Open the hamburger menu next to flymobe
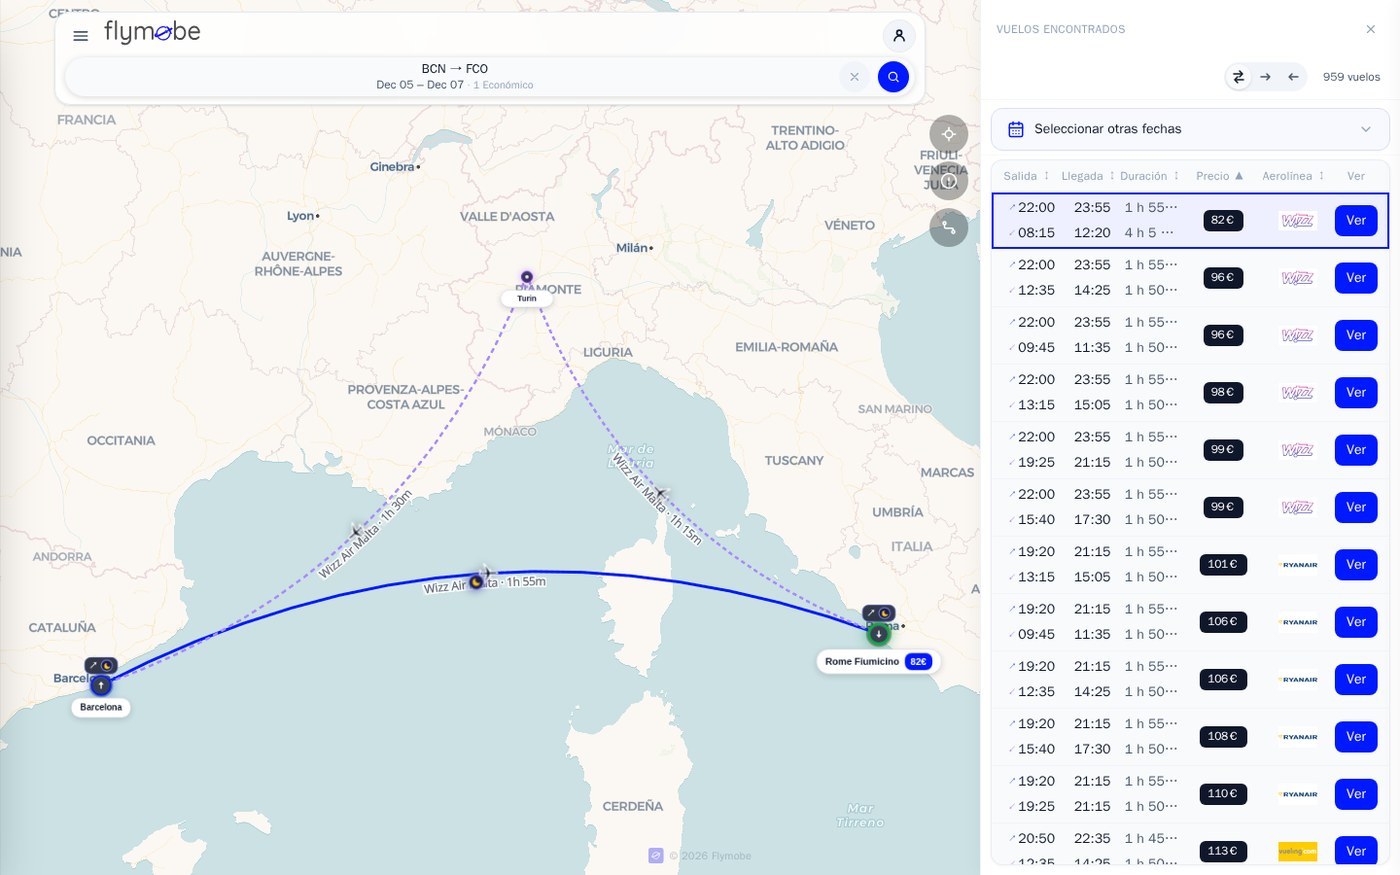This screenshot has height=875, width=1400. click(81, 36)
